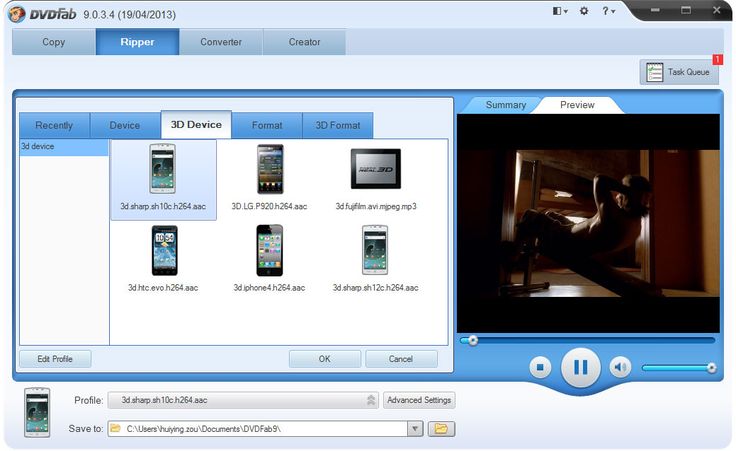Select the 3d device category in list
This screenshot has height=451, width=736.
(x=64, y=147)
